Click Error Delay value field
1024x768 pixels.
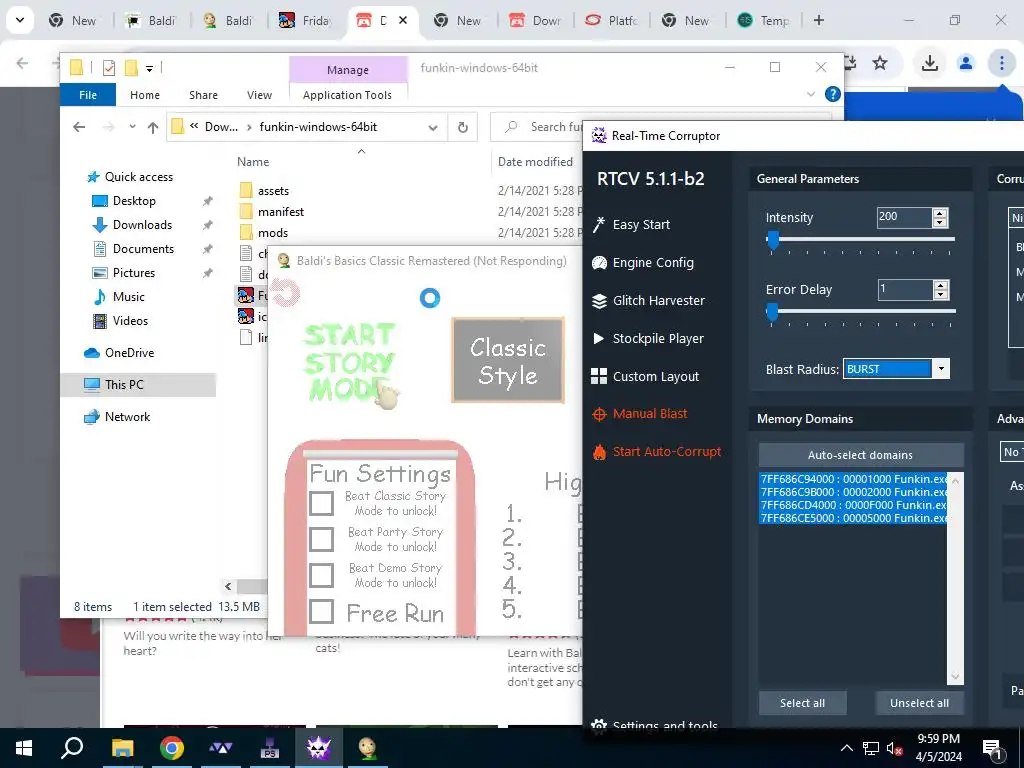pyautogui.click(x=904, y=290)
